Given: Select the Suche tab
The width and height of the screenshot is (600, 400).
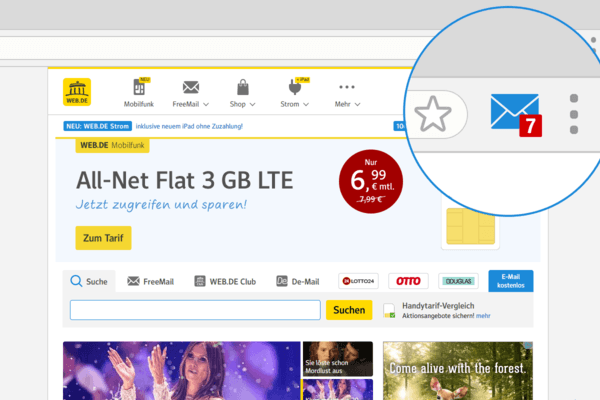Looking at the screenshot, I should (89, 281).
